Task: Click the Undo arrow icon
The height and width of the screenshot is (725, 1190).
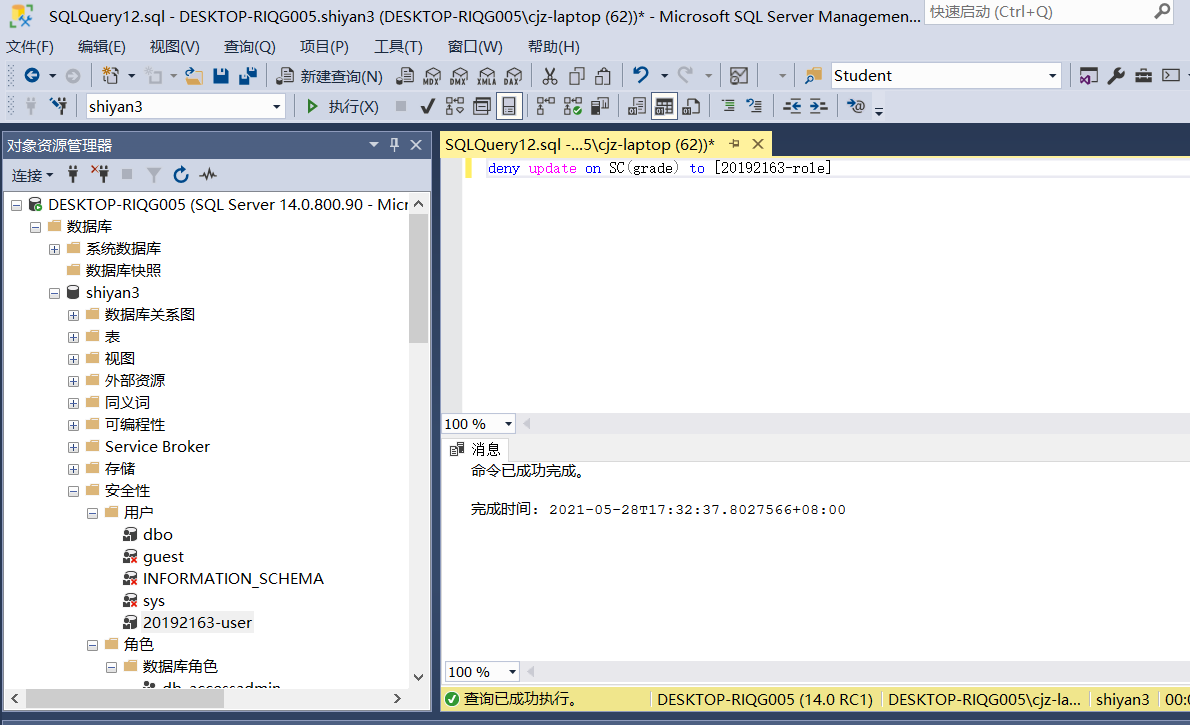Action: tap(641, 75)
